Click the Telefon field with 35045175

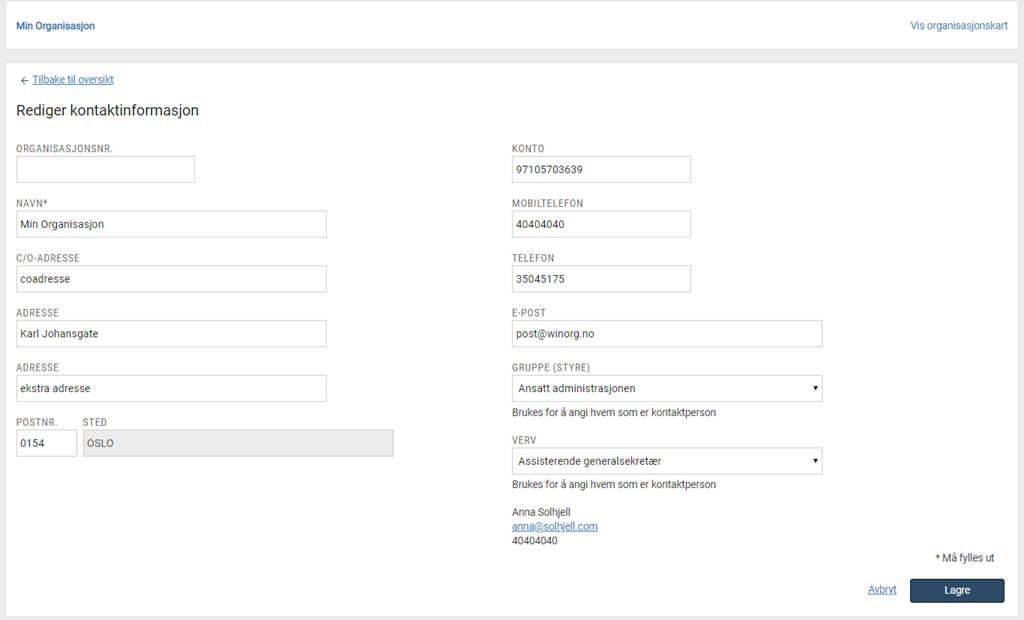click(601, 279)
